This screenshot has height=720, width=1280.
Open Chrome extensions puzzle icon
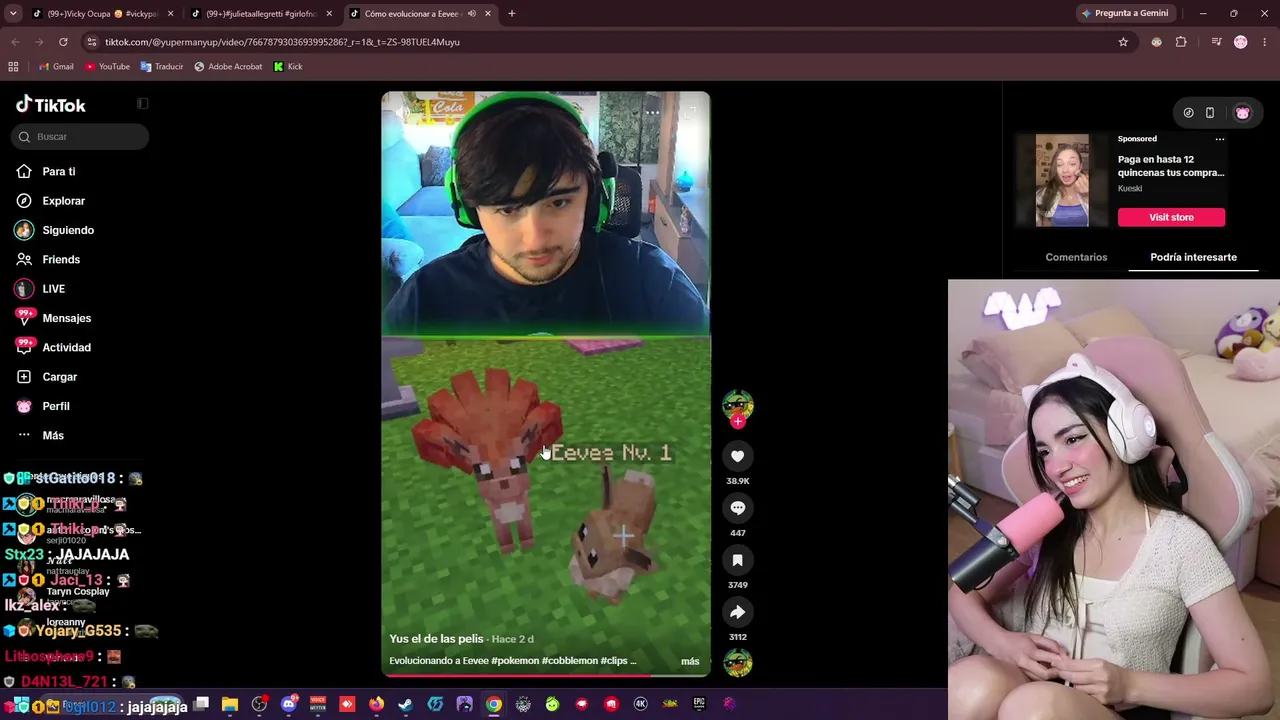point(1181,42)
